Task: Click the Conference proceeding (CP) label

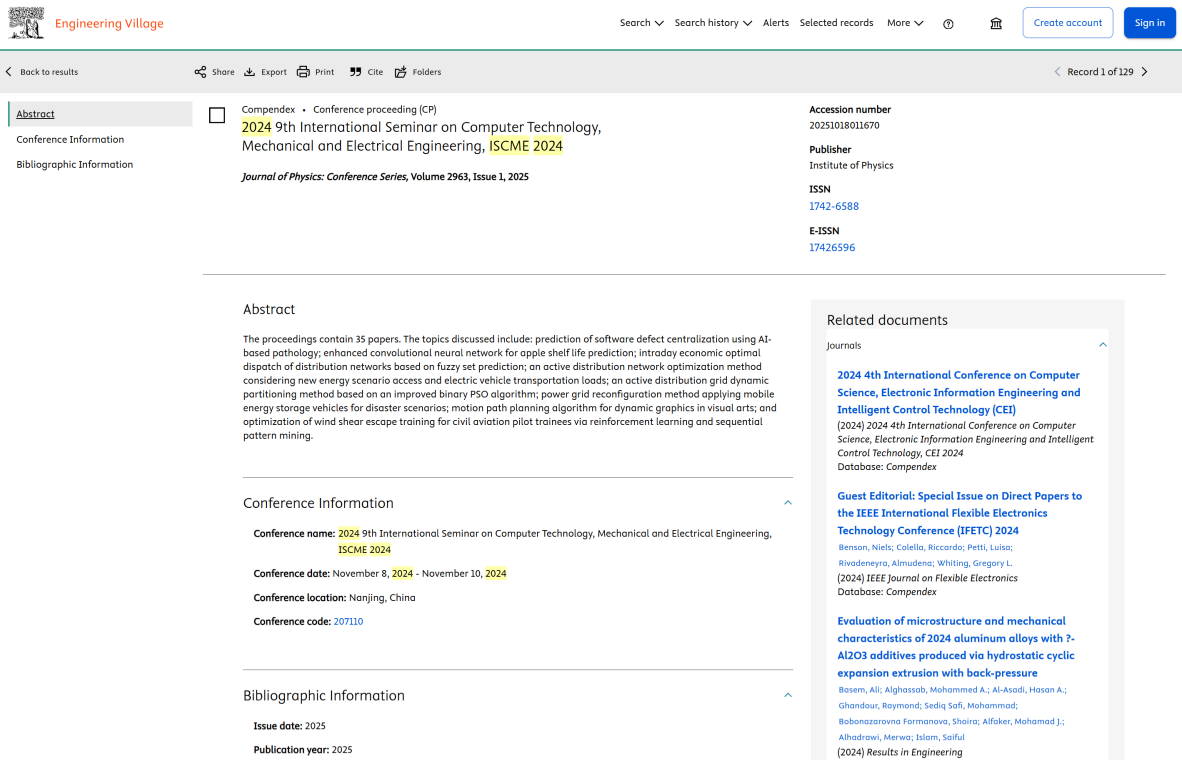Action: pos(375,109)
